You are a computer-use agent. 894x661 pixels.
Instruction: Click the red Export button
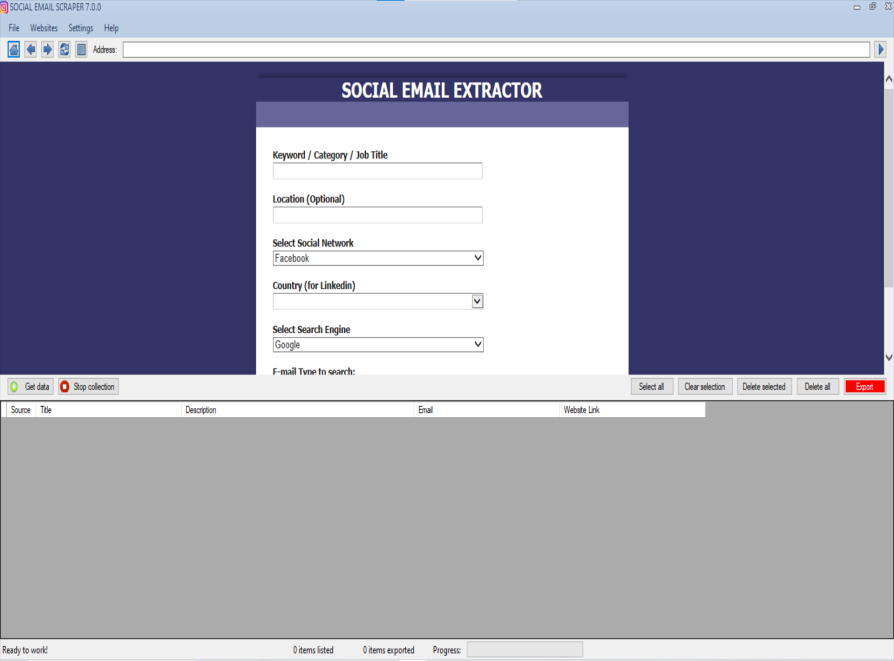(864, 387)
